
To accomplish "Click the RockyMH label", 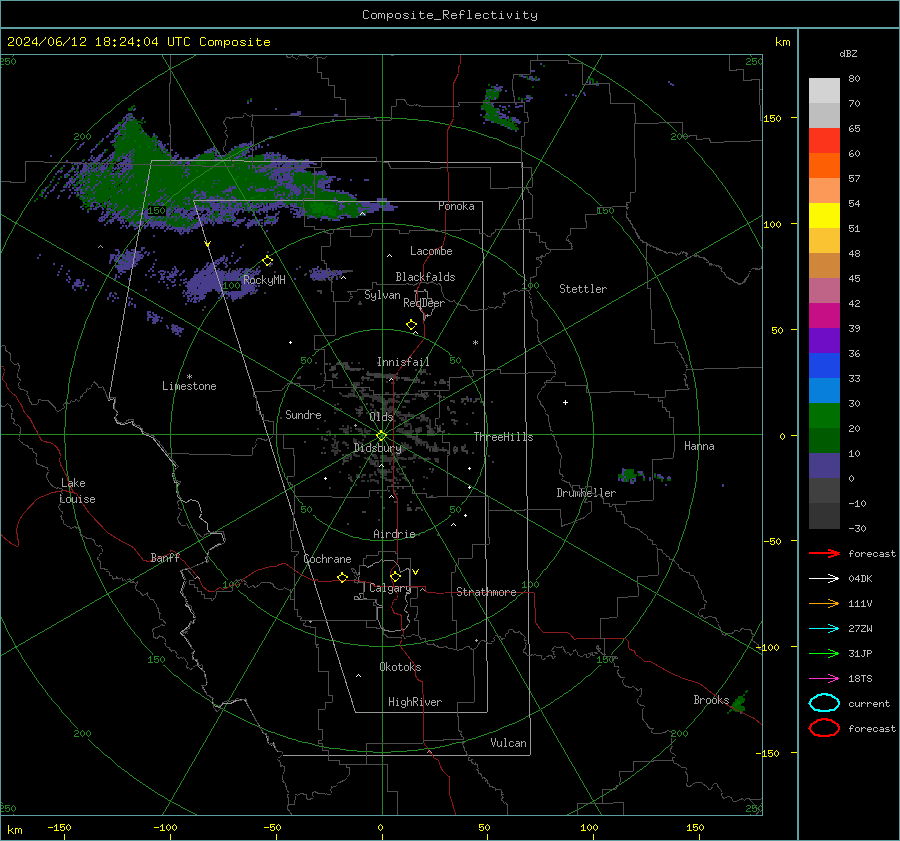I will [264, 280].
